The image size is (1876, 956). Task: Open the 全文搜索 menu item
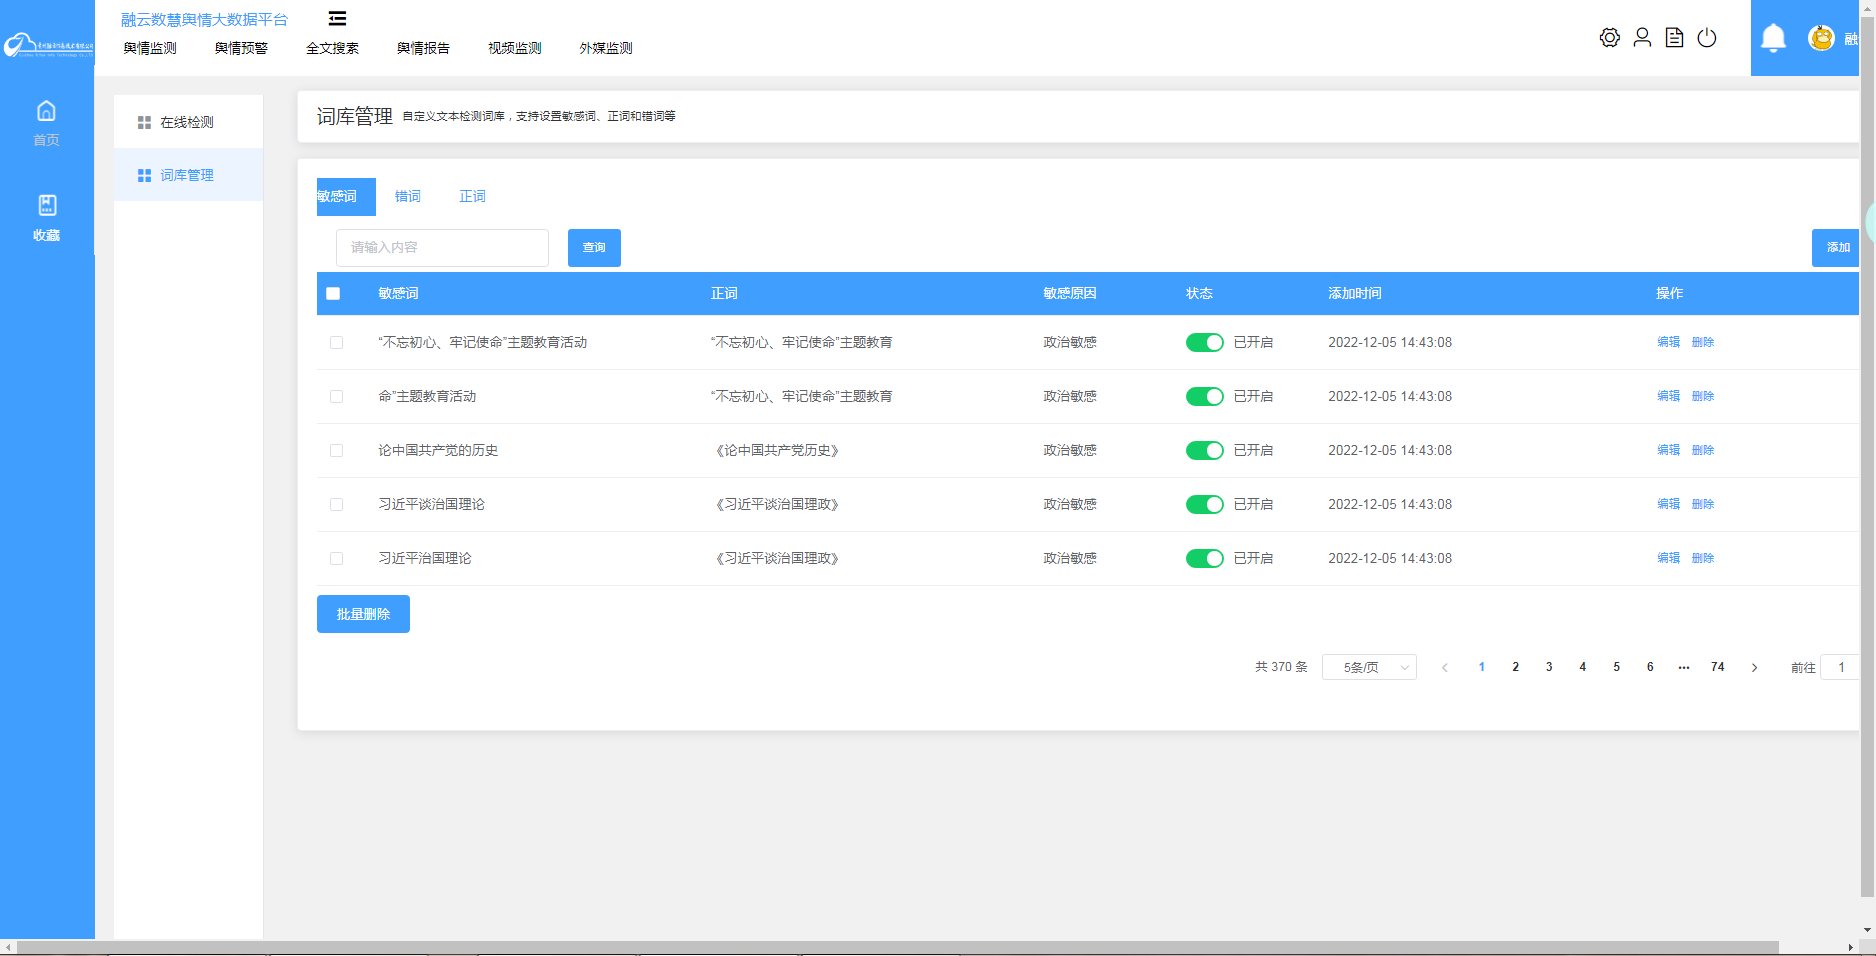pyautogui.click(x=332, y=48)
